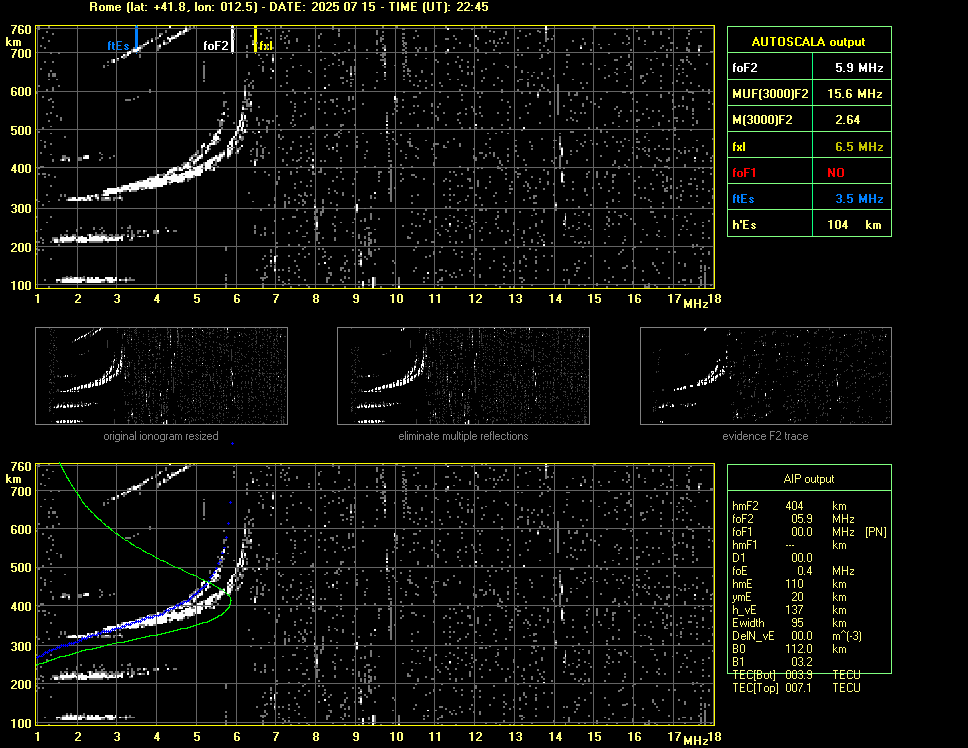Select the Rome date and time title text
This screenshot has width=968, height=748.
[289, 7]
